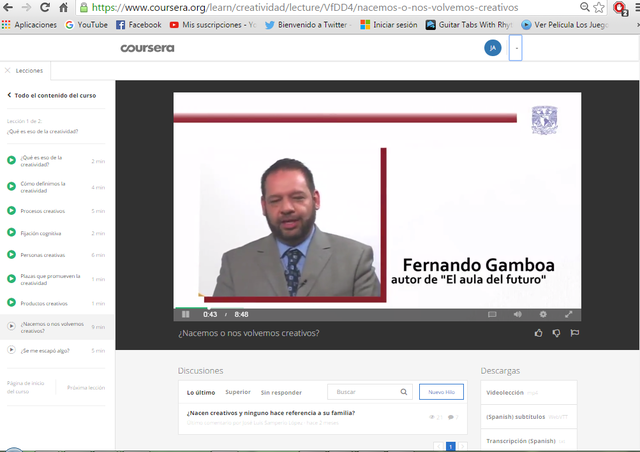Dislike the video with thumbs down

coord(556,333)
